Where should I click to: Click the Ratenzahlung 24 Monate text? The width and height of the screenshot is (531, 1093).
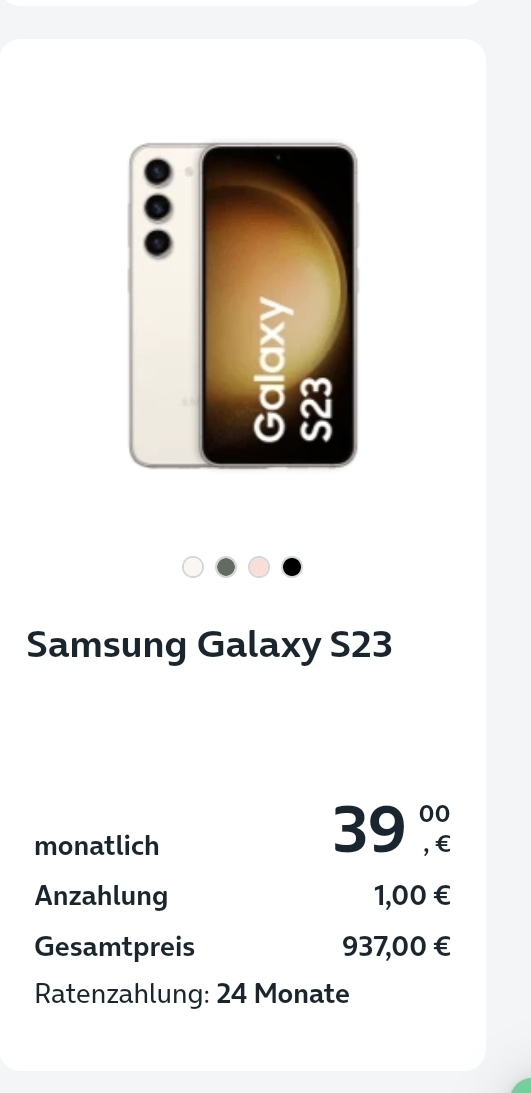click(x=192, y=993)
